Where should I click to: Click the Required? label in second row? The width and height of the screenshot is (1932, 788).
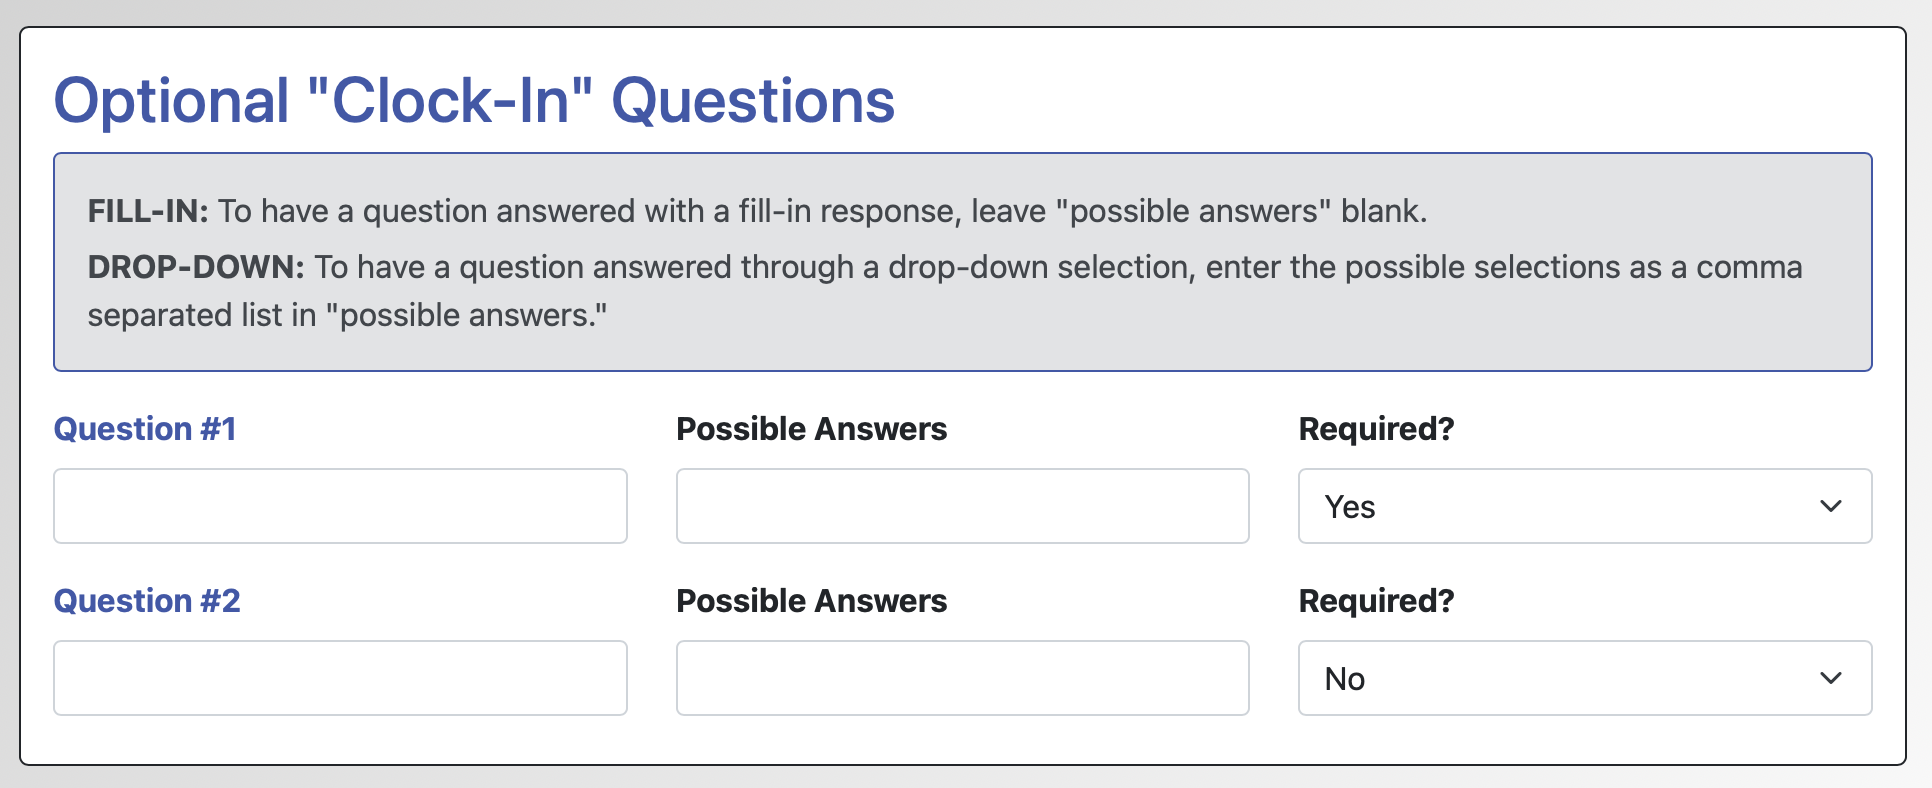pos(1376,601)
